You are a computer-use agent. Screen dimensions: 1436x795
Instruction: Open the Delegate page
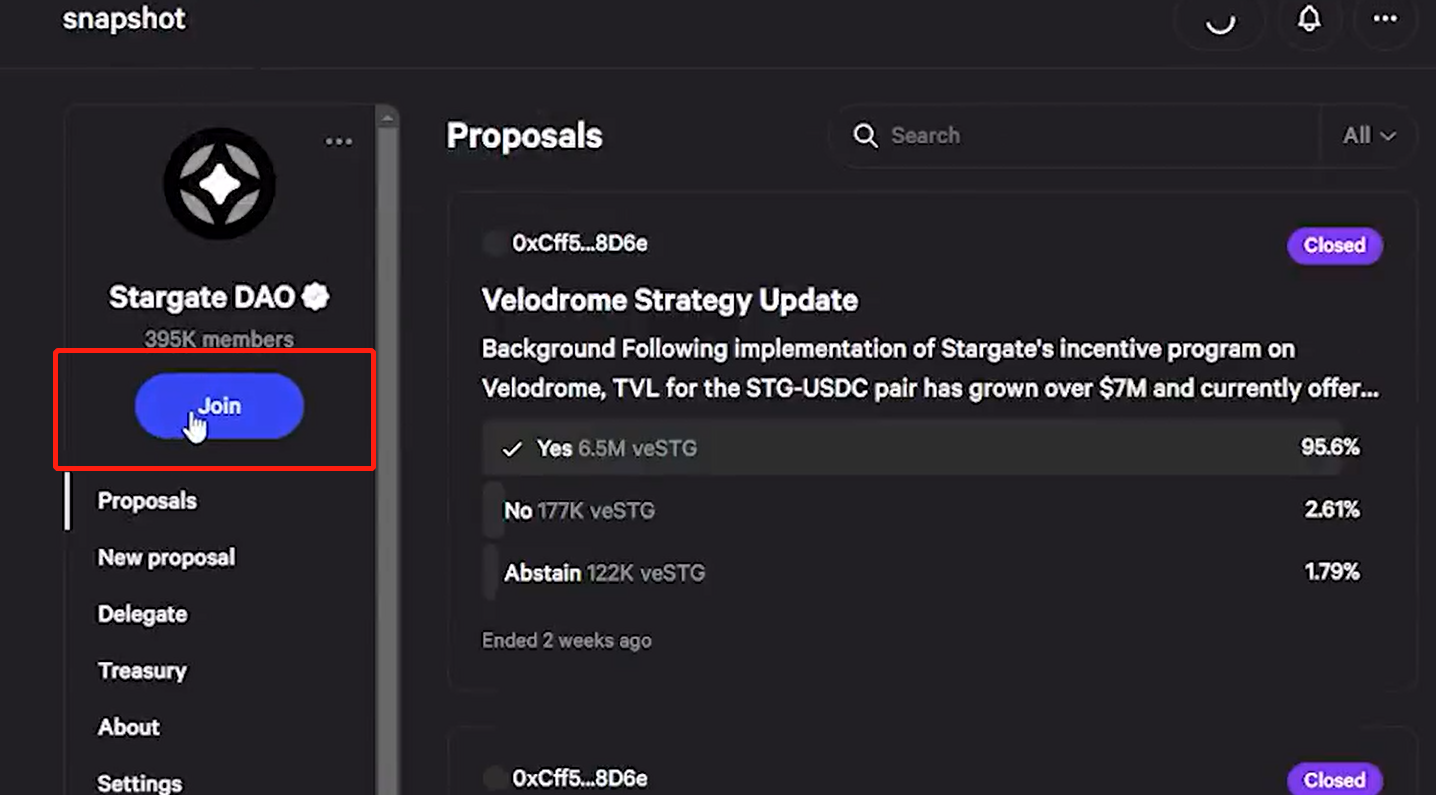(x=142, y=614)
